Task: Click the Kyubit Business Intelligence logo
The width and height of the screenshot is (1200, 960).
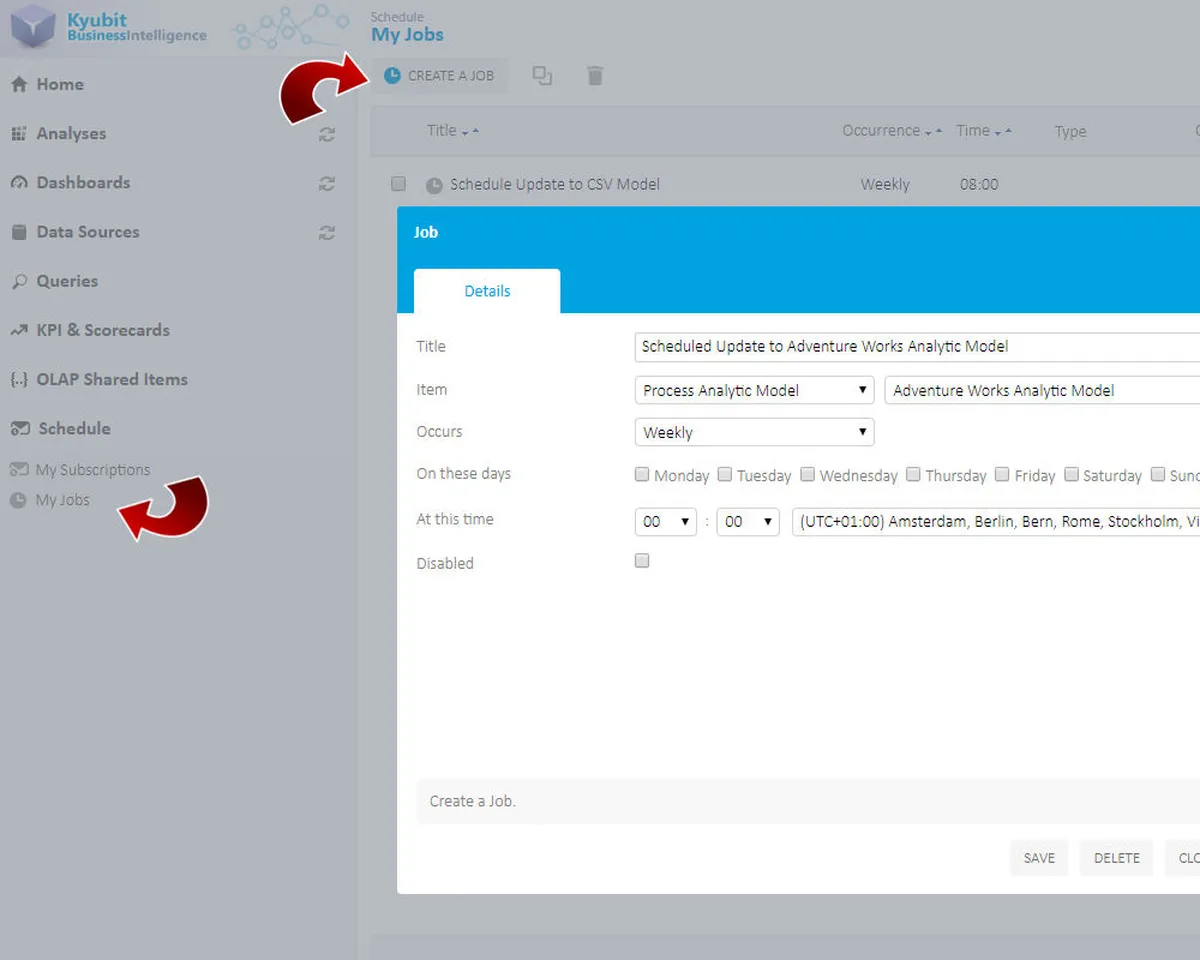Action: pyautogui.click(x=108, y=27)
